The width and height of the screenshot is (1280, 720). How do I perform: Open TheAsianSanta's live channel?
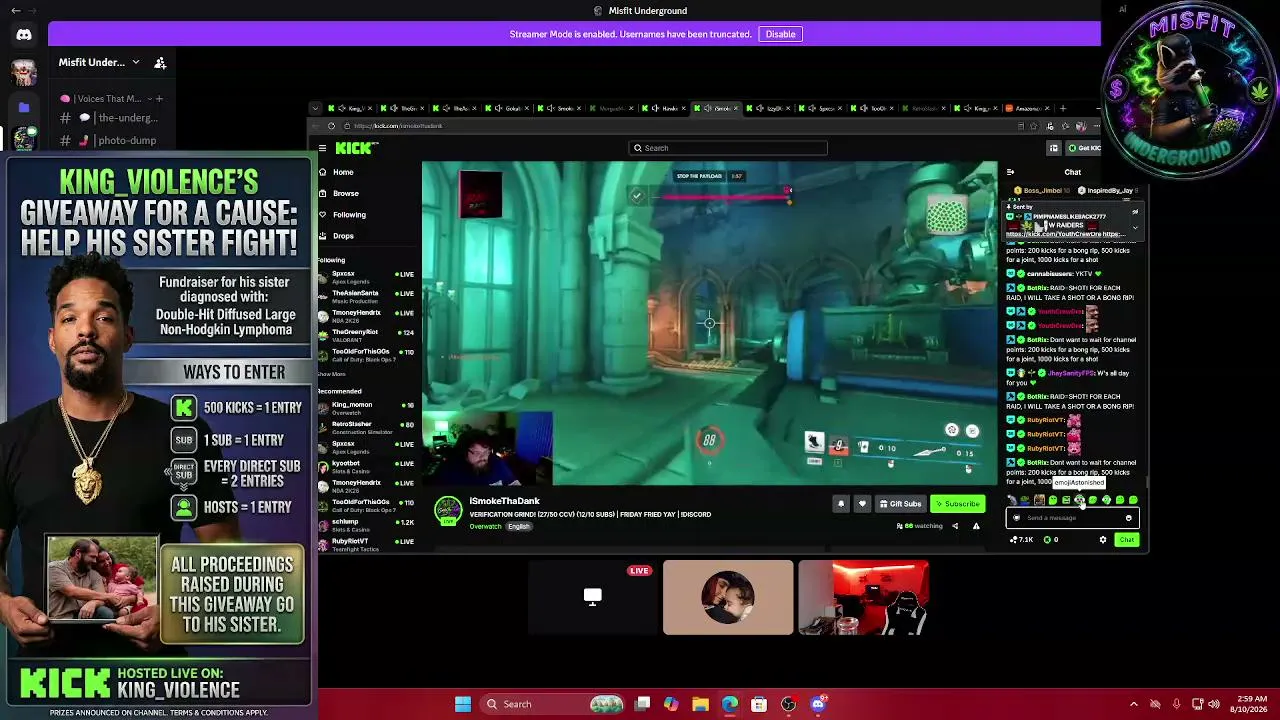[x=366, y=296]
